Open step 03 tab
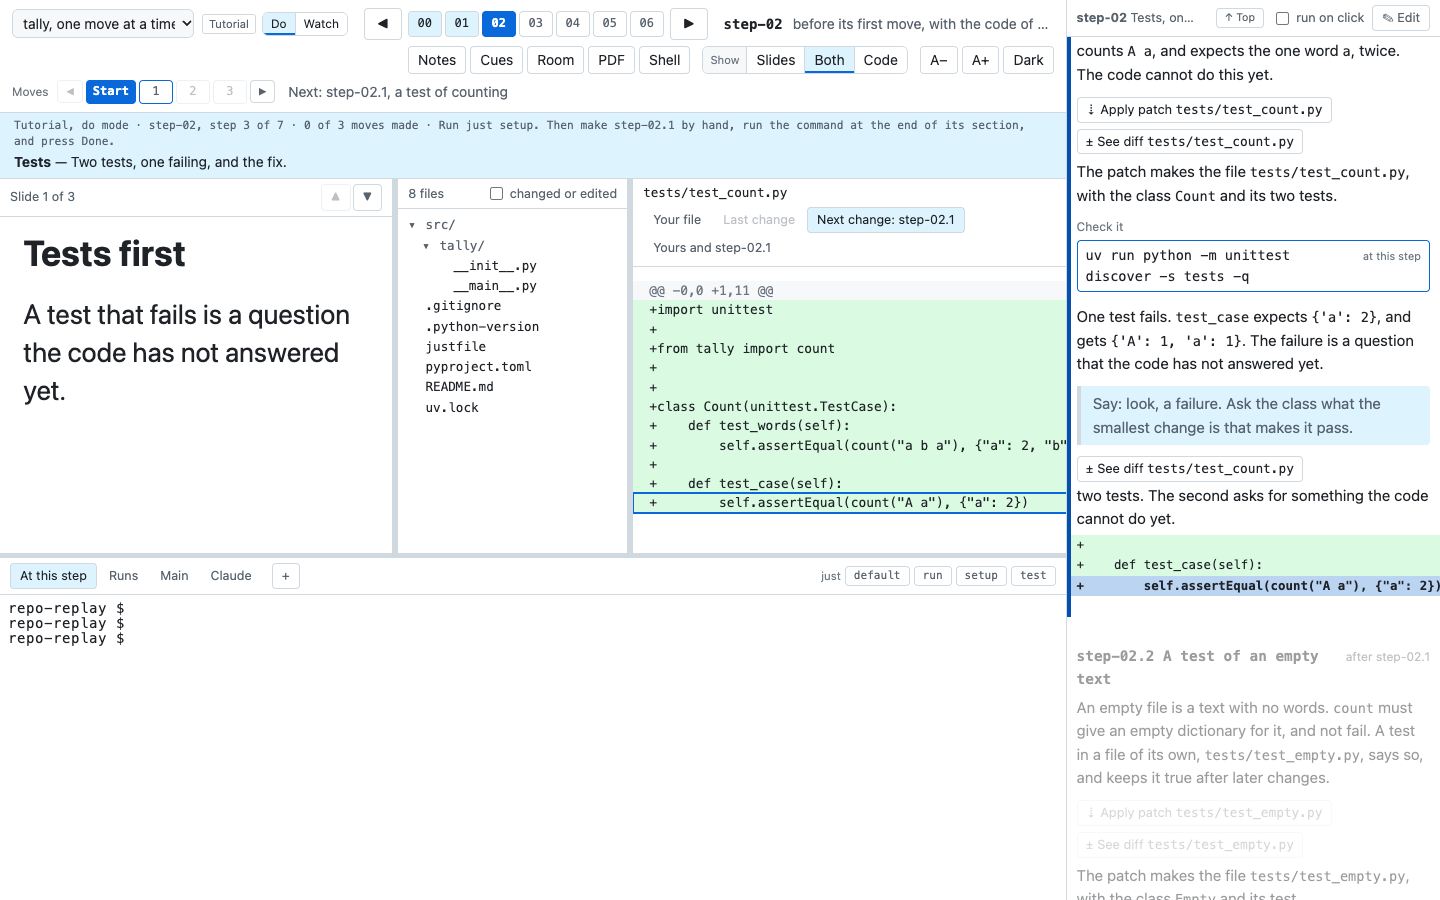Image resolution: width=1440 pixels, height=900 pixels. 536,23
